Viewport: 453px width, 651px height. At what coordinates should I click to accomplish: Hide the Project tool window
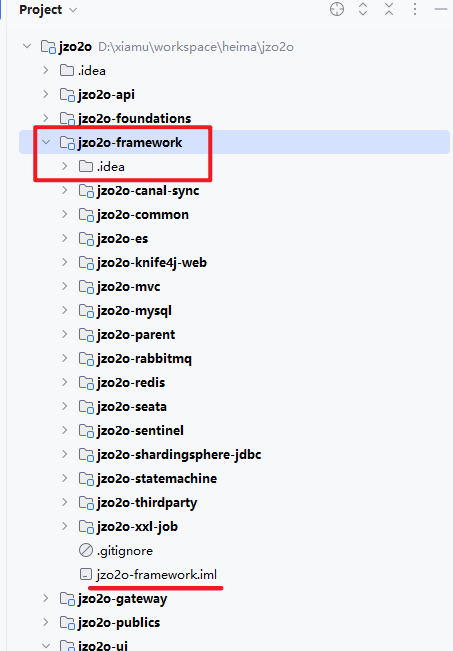[441, 9]
